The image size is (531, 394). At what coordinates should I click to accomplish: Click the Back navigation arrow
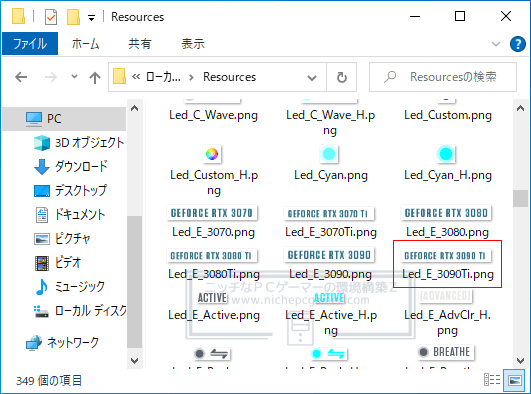tap(21, 77)
